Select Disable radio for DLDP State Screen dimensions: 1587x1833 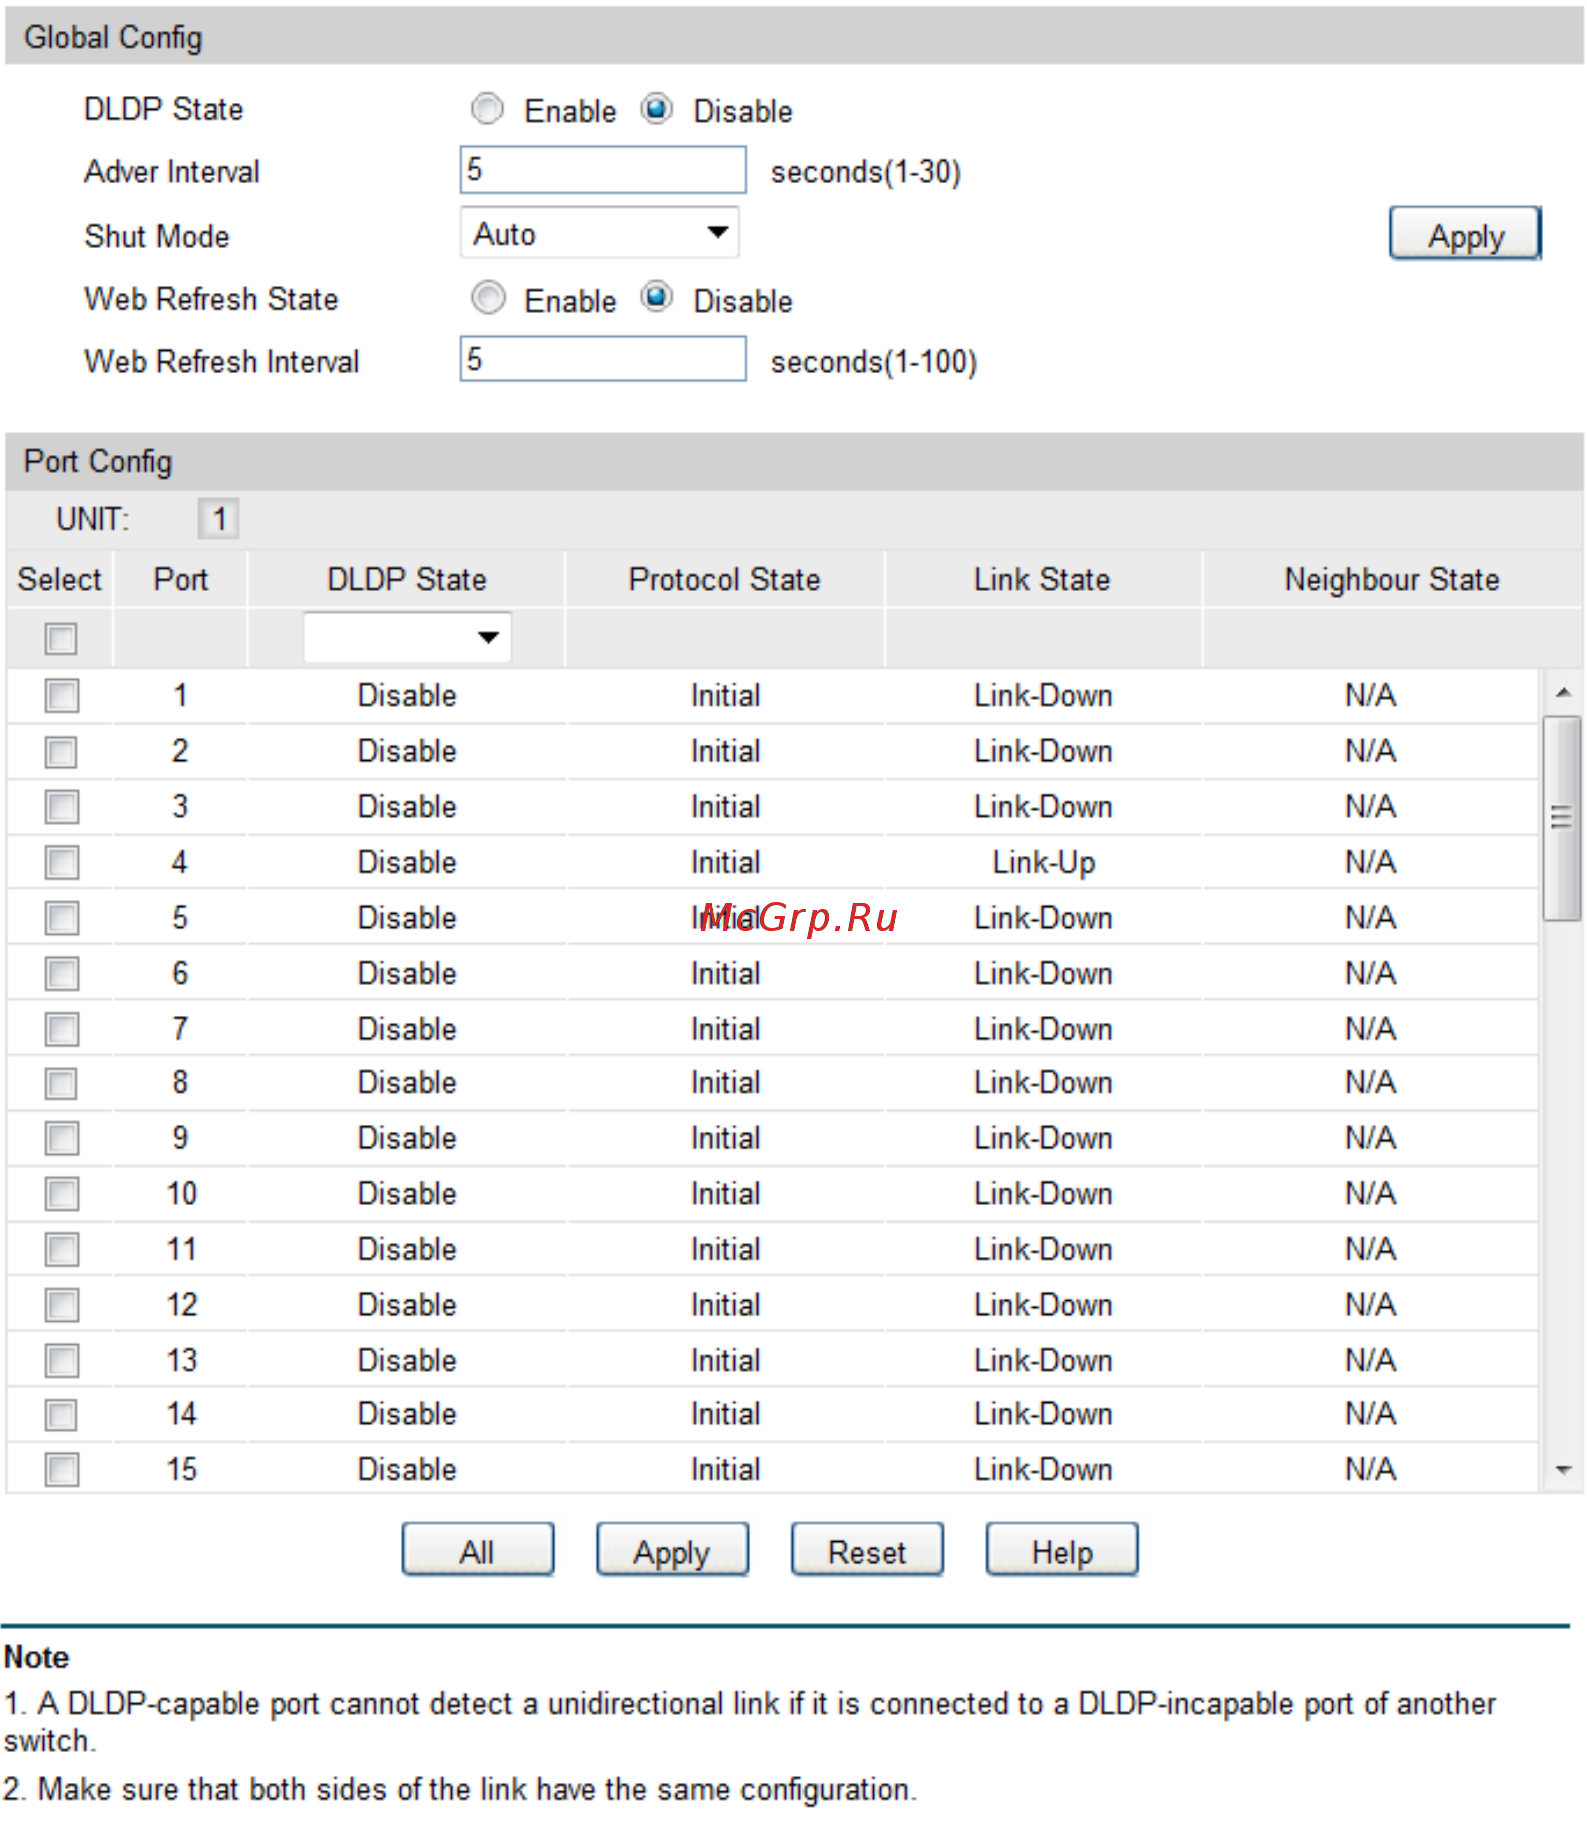click(x=656, y=109)
